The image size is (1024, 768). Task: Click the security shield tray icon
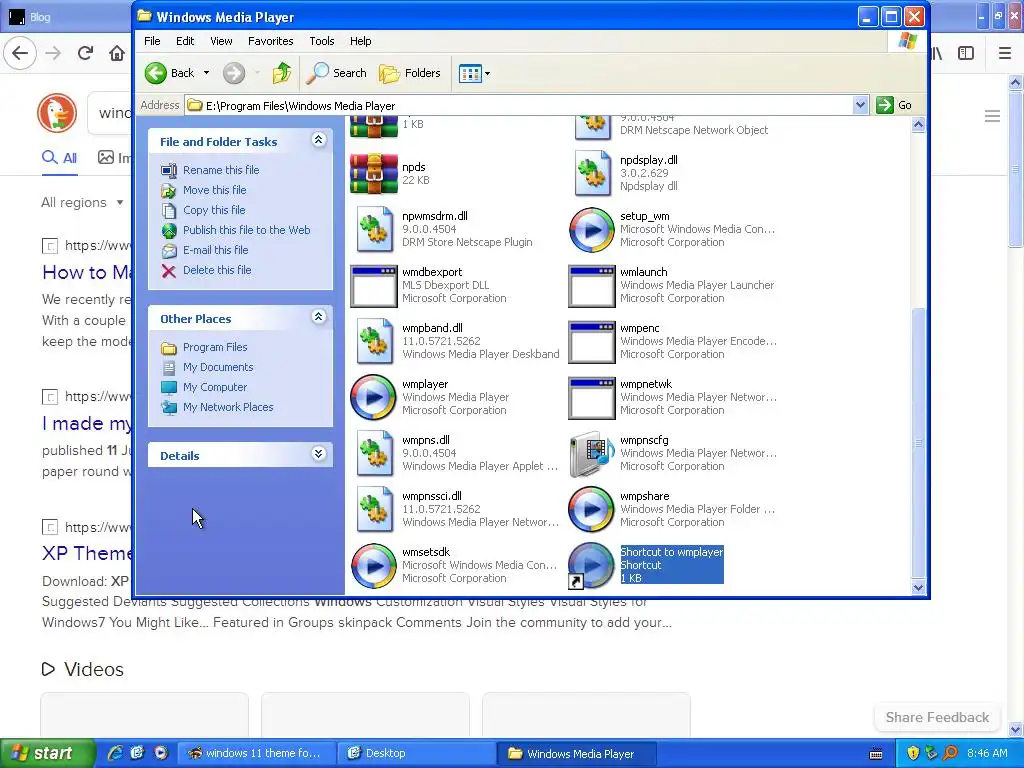click(x=913, y=753)
